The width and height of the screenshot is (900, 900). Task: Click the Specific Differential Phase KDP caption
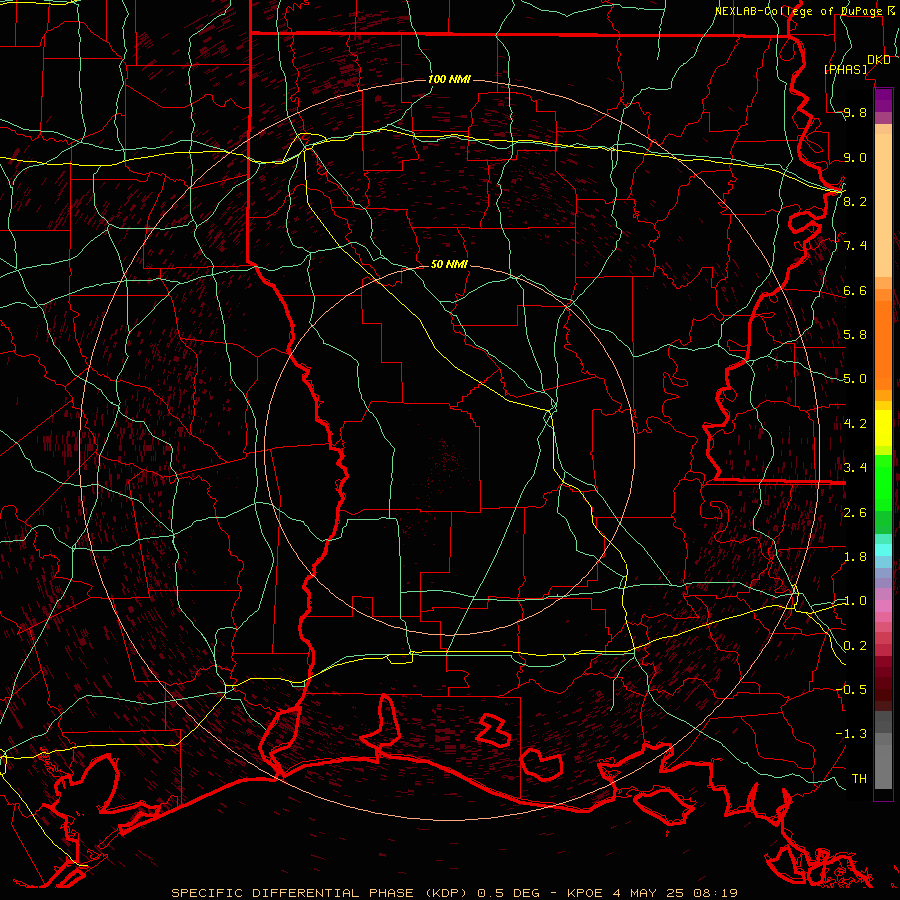click(454, 893)
